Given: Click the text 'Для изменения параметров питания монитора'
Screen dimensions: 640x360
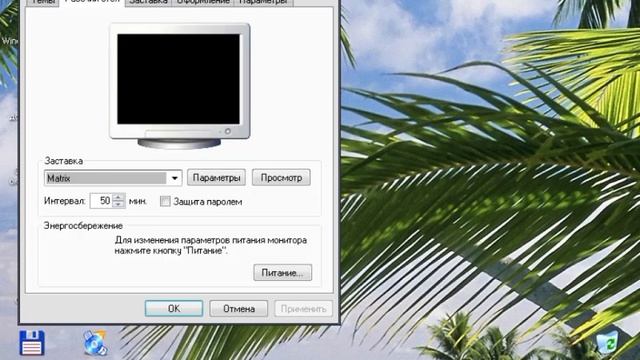Looking at the screenshot, I should 211,240.
